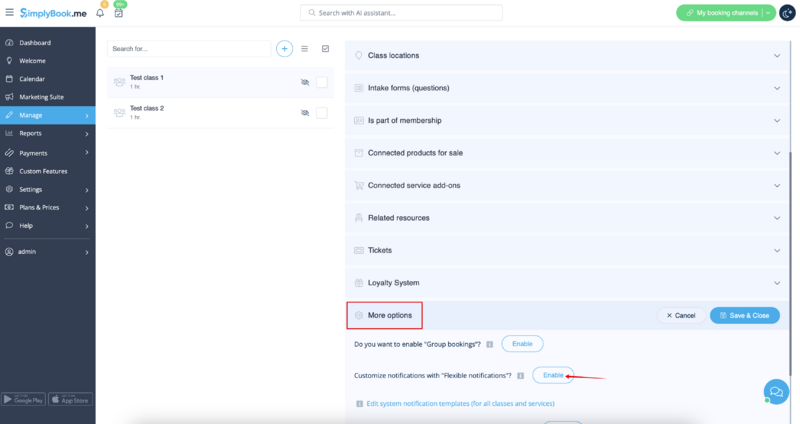Screen dimensions: 800x424
Task: Expand the Tickets section chevron
Action: [x=777, y=251]
